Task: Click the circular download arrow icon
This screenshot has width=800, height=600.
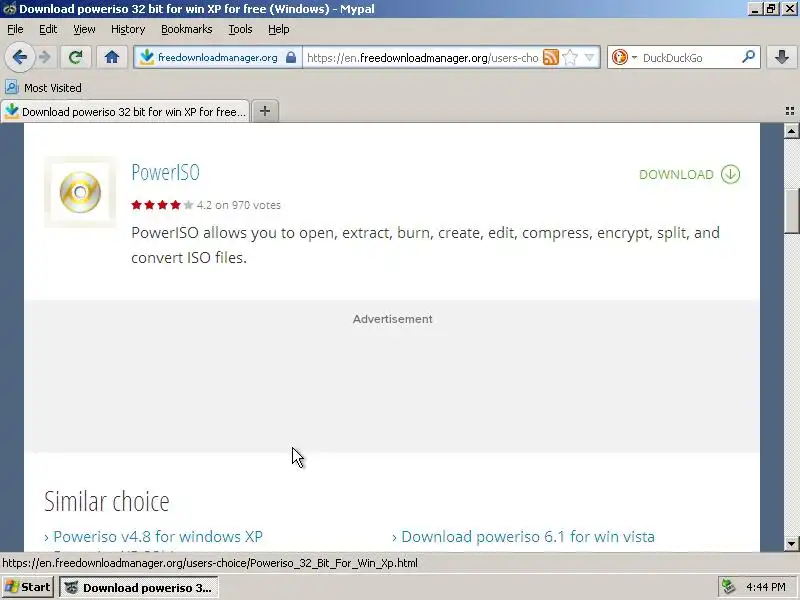Action: click(730, 174)
